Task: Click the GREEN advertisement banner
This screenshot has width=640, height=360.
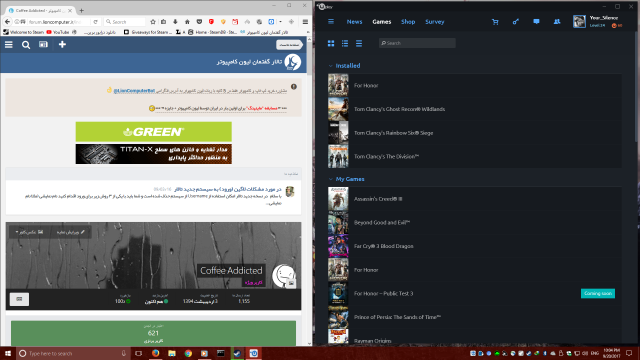Action: pyautogui.click(x=153, y=132)
